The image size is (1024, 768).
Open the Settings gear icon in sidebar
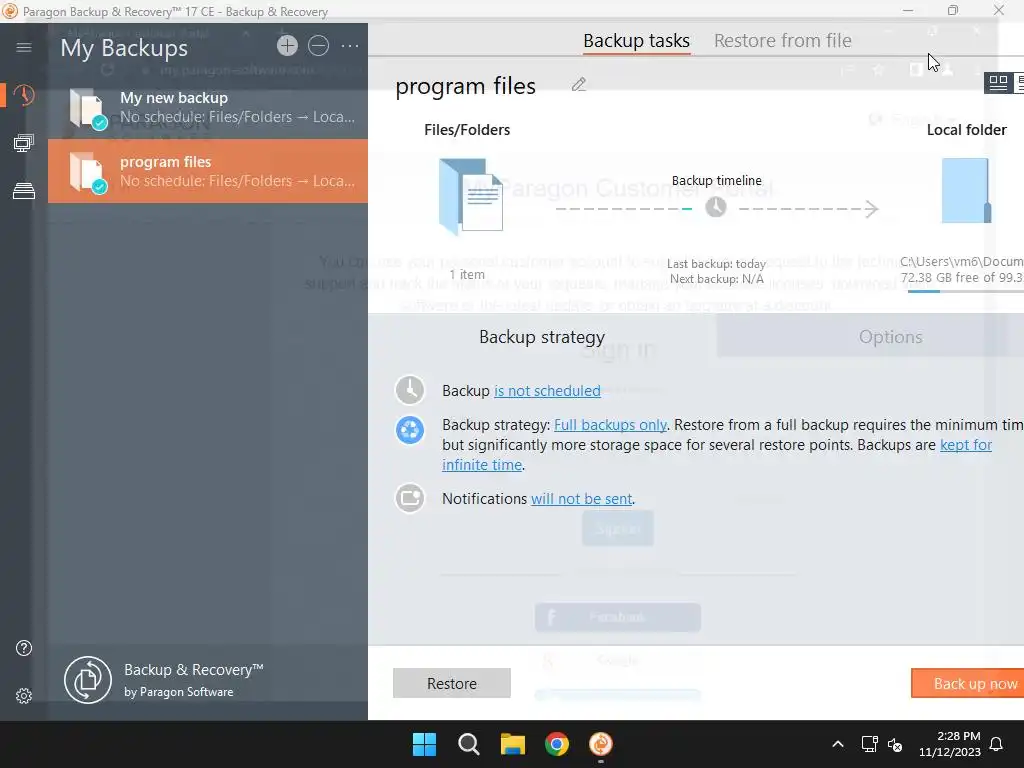24,696
